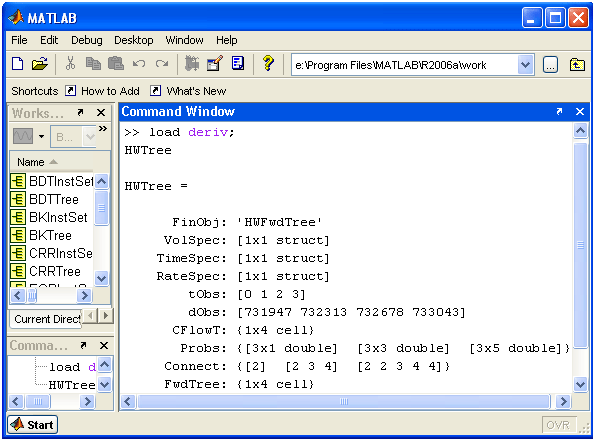Viewport: 595px width, 441px height.
Task: Switch to the Current Directory tab
Action: 46,319
